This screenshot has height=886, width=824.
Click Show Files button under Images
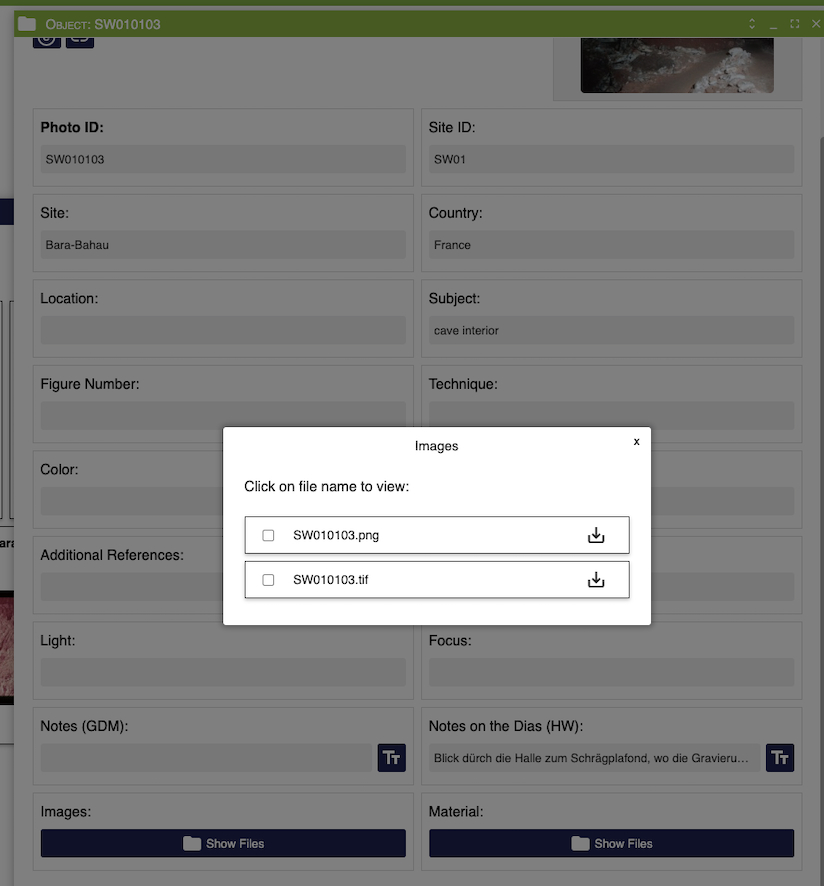[223, 843]
